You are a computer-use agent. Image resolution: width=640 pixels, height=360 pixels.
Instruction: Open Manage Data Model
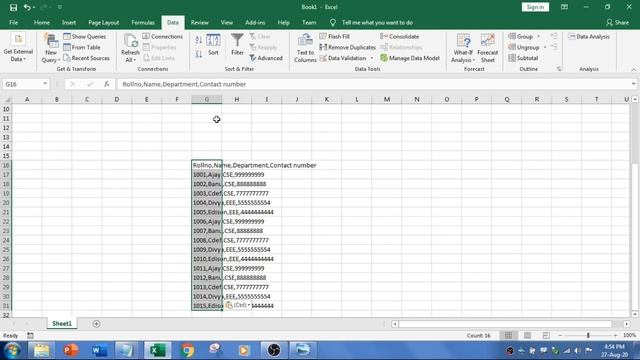410,58
